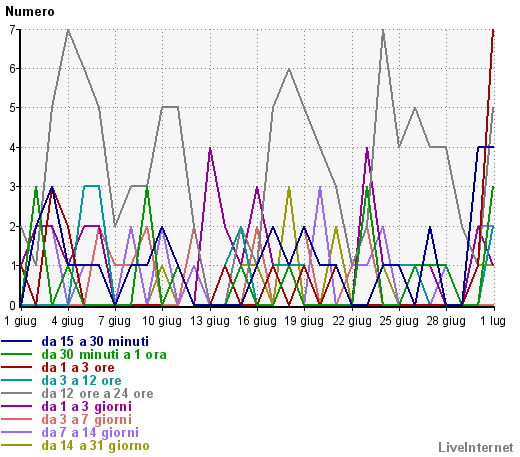
Task: Click the 'da 12 ore a 24 ore' legend label
Action: pyautogui.click(x=97, y=394)
